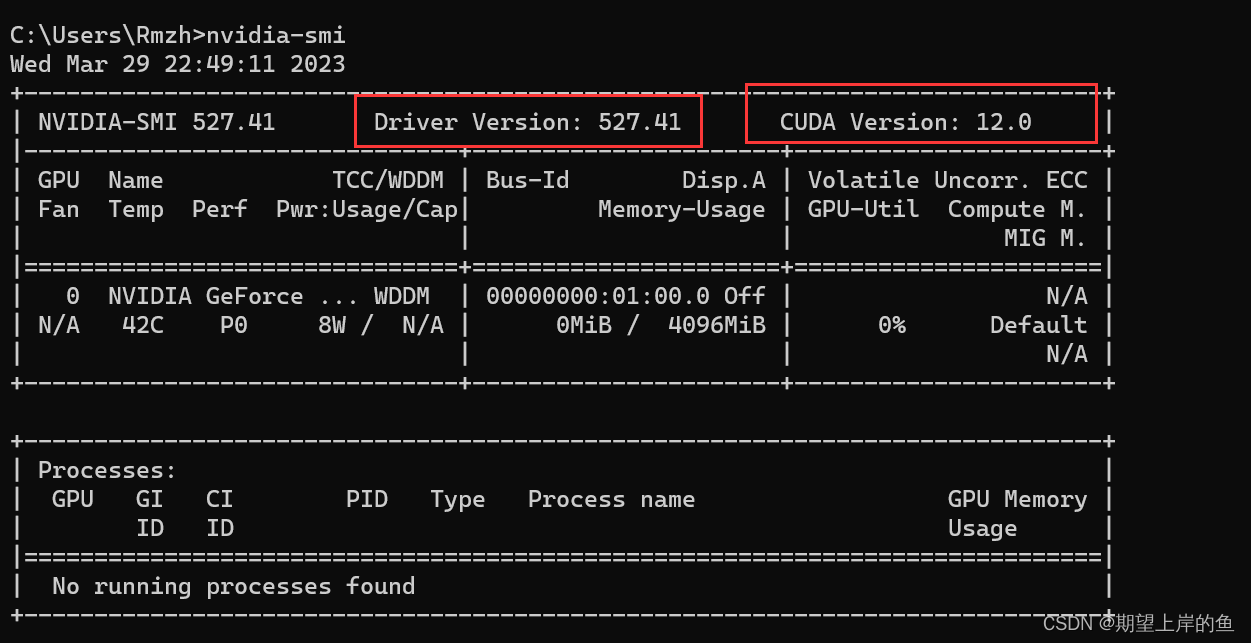Click the Memory-Usage header text

click(x=682, y=209)
